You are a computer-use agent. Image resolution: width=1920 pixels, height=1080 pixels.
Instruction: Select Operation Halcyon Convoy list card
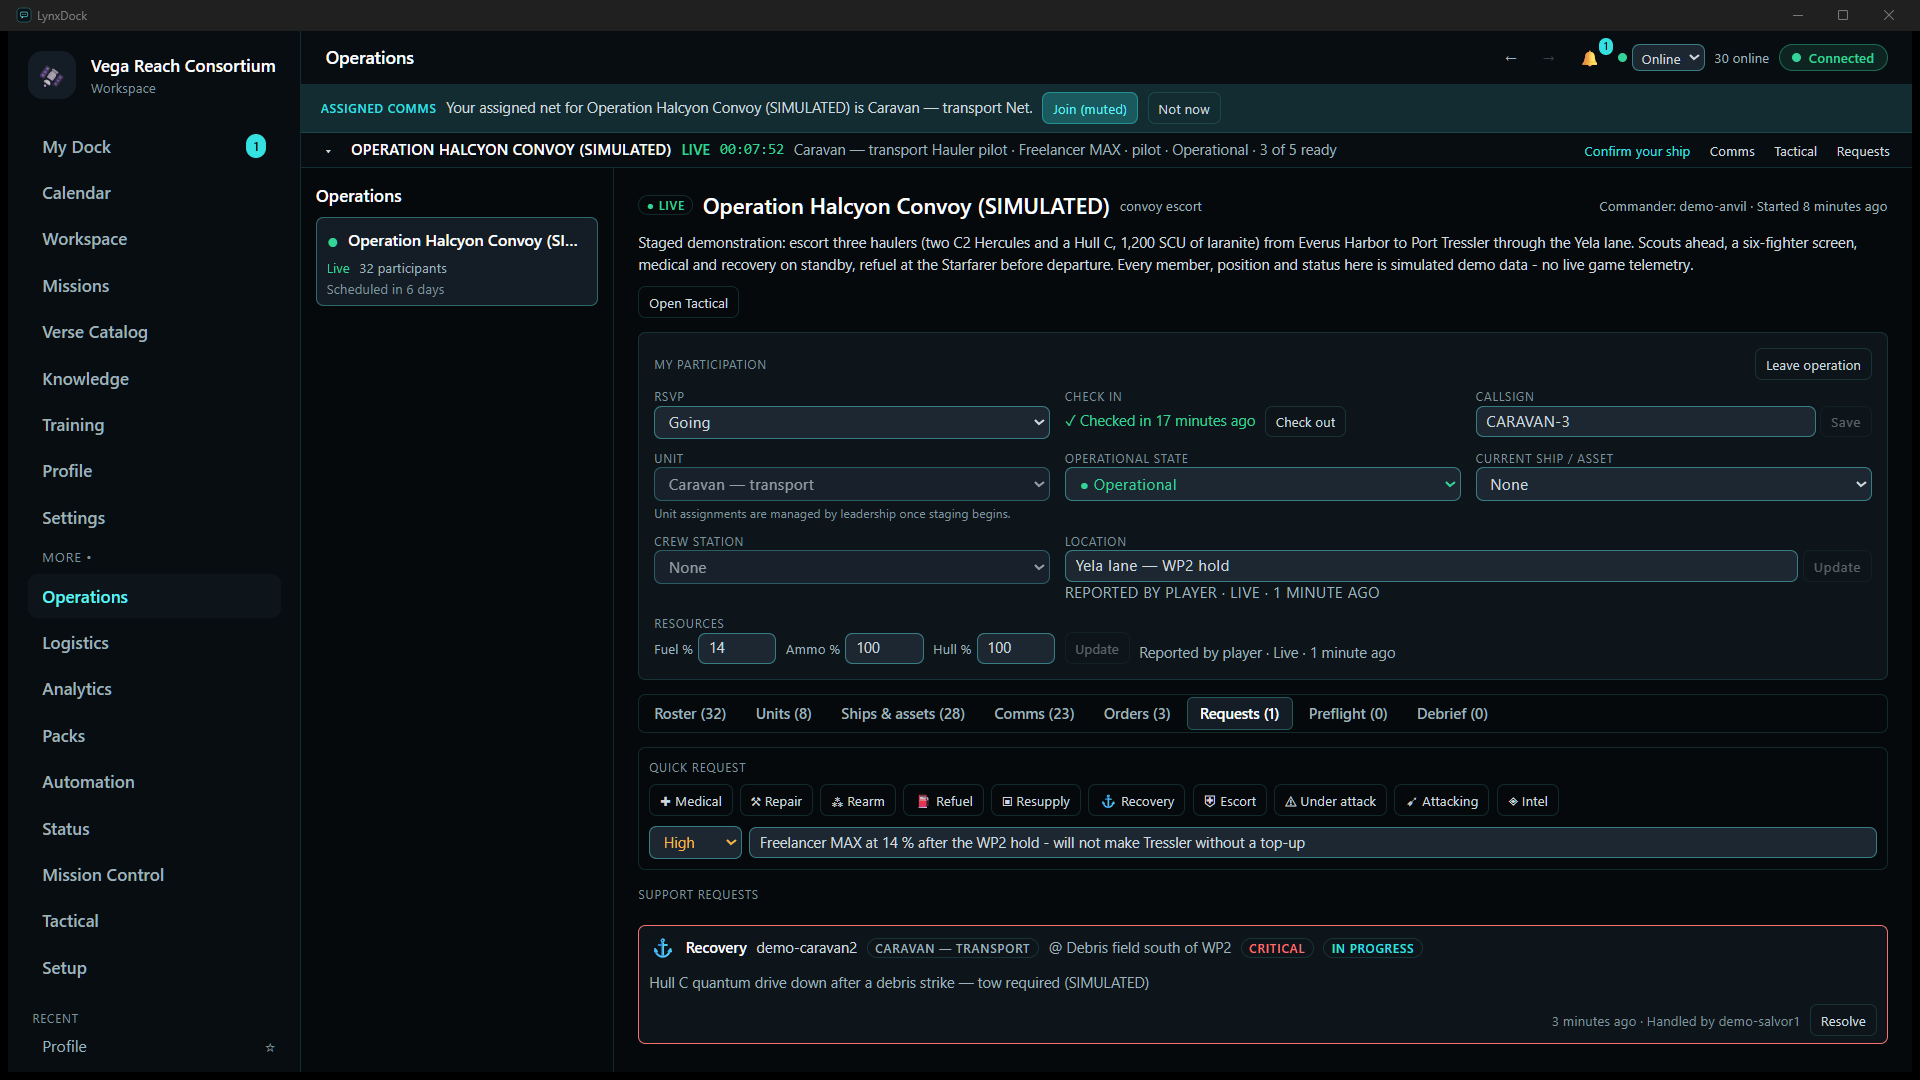(x=457, y=262)
